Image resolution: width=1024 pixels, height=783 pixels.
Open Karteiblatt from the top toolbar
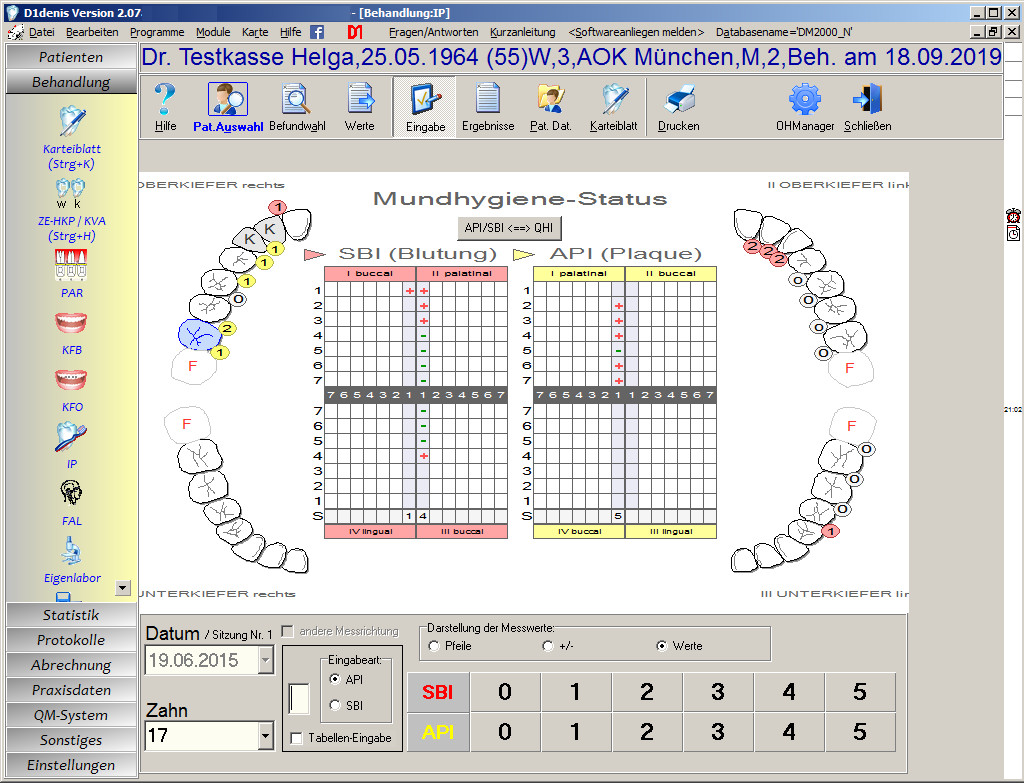click(x=613, y=107)
